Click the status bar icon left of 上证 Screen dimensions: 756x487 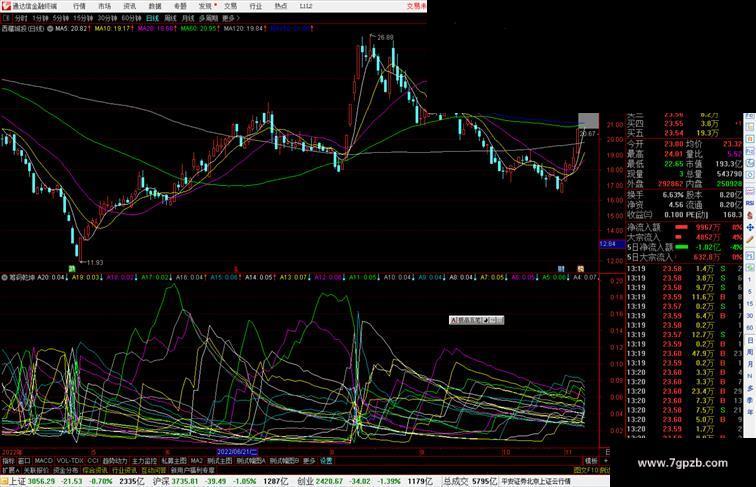point(4,481)
